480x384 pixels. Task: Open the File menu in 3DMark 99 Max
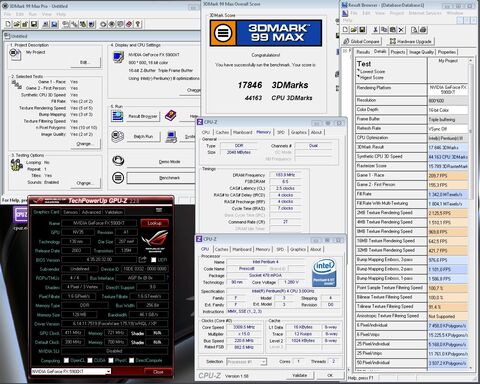pyautogui.click(x=7, y=14)
